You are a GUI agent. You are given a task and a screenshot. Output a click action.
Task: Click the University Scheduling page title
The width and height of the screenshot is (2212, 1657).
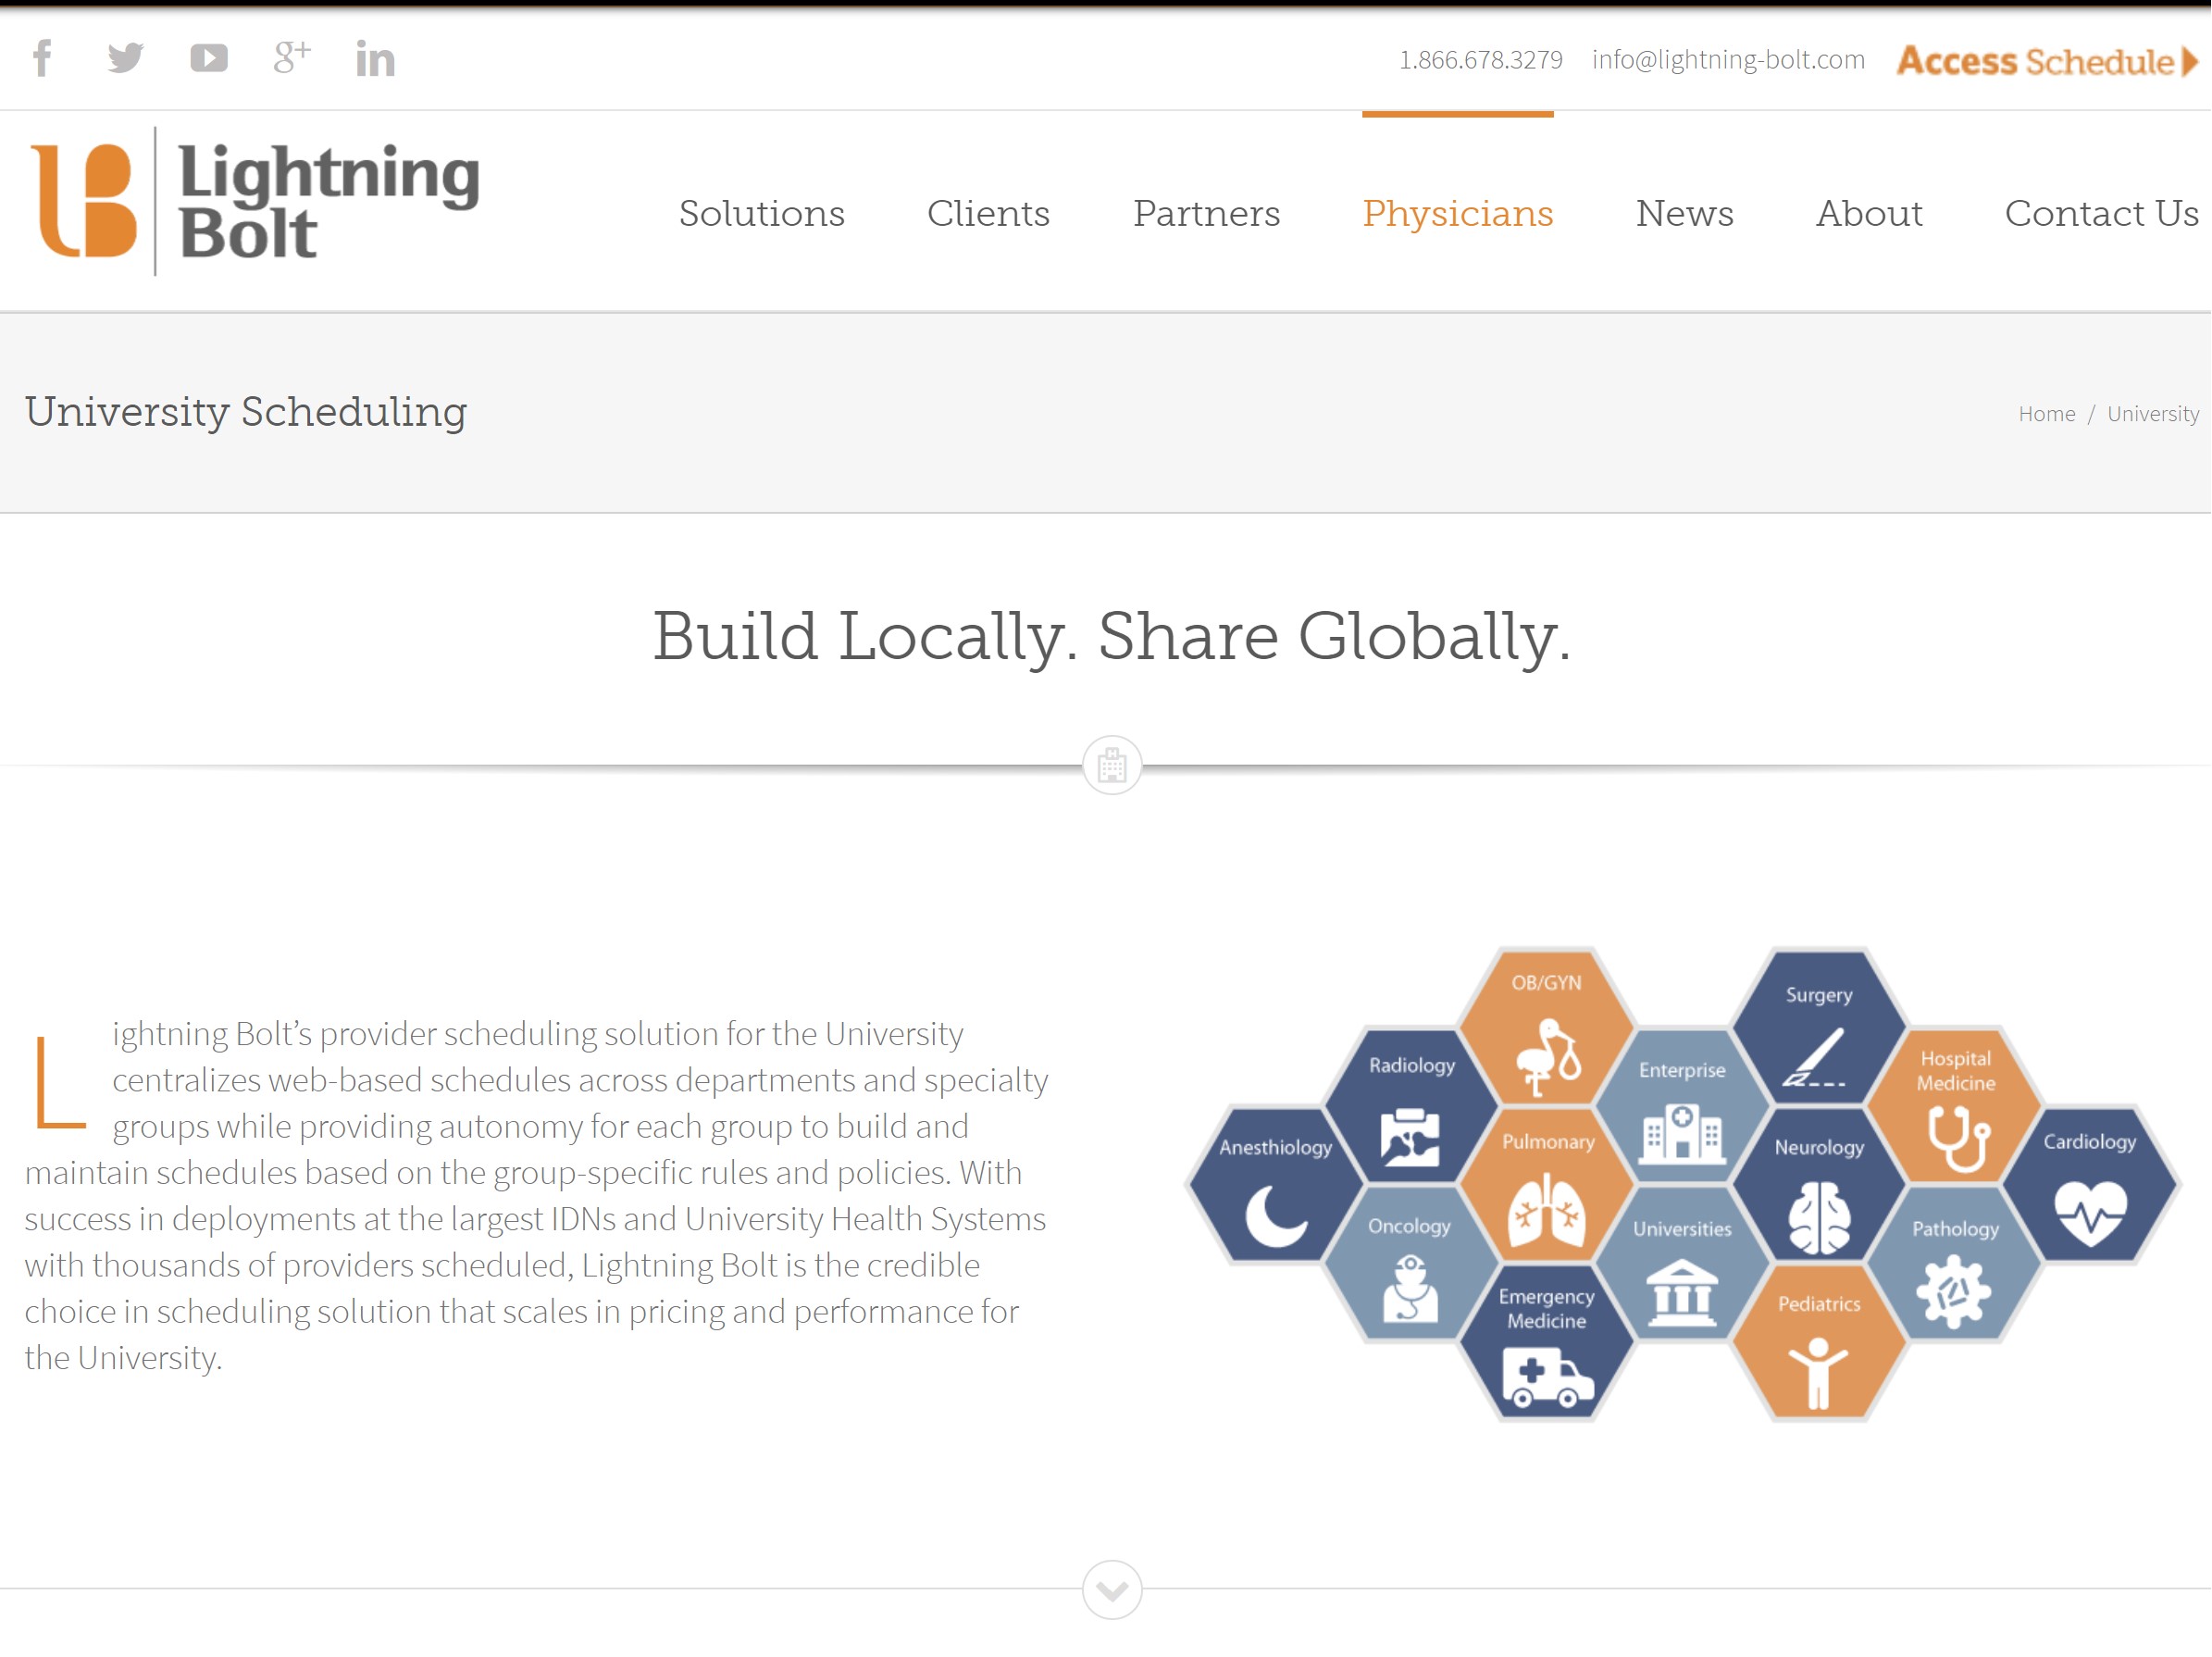click(246, 412)
